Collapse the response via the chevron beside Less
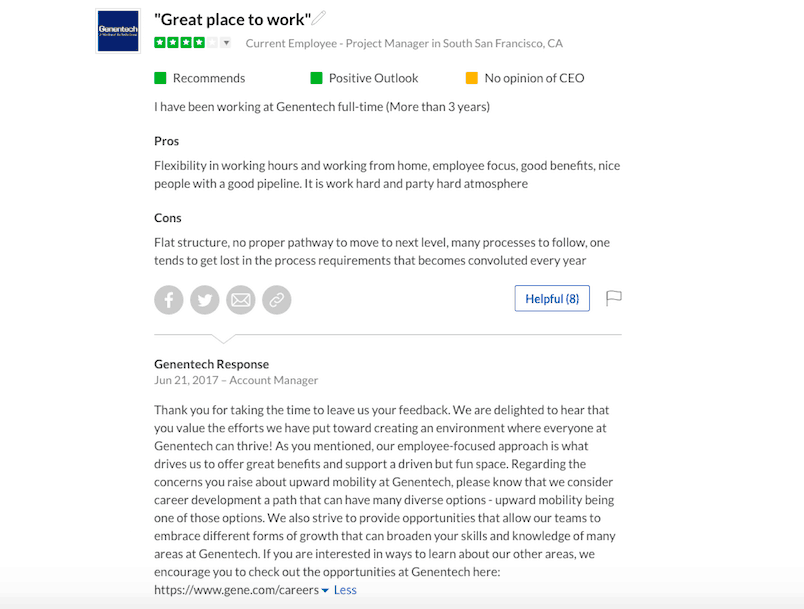Image resolution: width=804 pixels, height=609 pixels. coord(326,590)
